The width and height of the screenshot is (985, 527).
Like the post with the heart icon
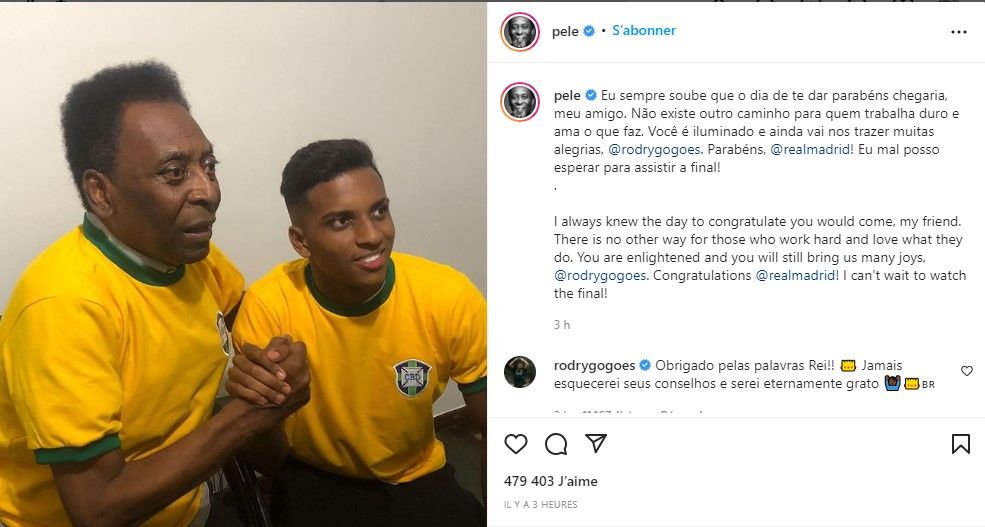pyautogui.click(x=516, y=444)
